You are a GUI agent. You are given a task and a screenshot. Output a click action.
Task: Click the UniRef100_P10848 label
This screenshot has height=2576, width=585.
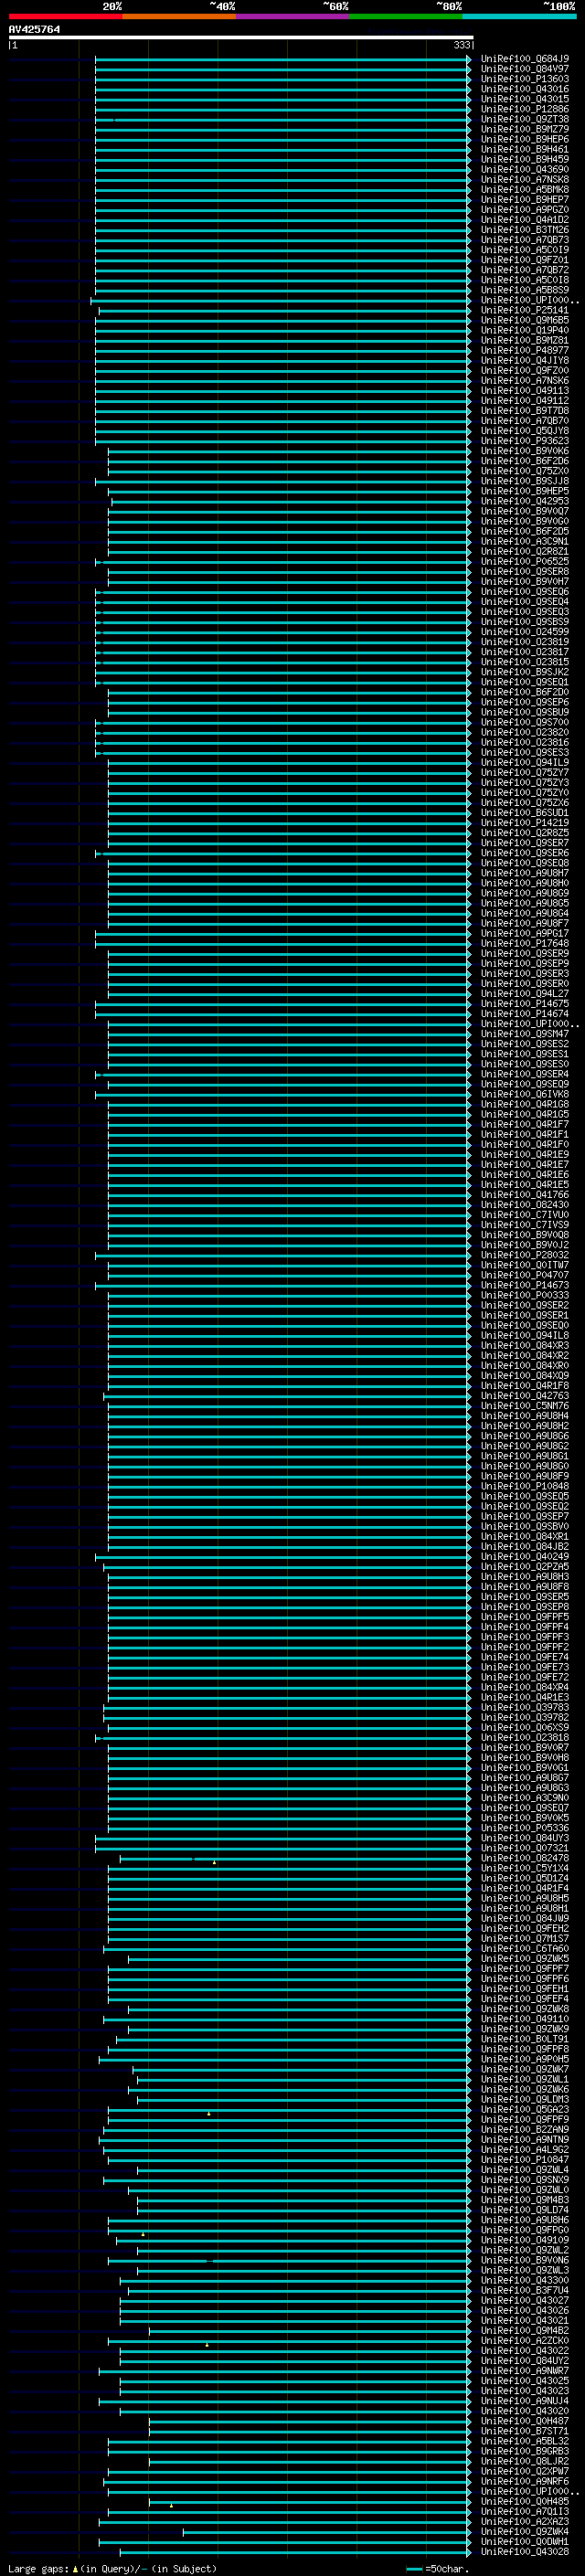click(x=525, y=1486)
